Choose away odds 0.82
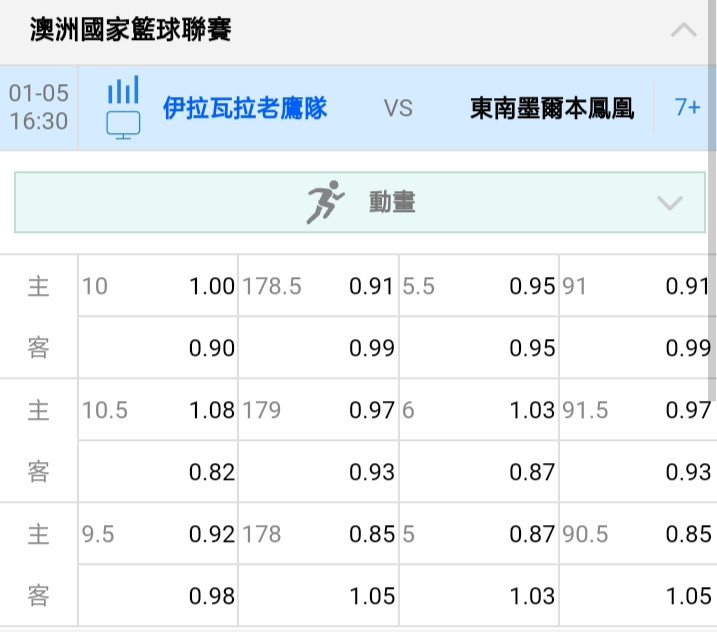Viewport: 717px width, 632px height. click(x=158, y=471)
